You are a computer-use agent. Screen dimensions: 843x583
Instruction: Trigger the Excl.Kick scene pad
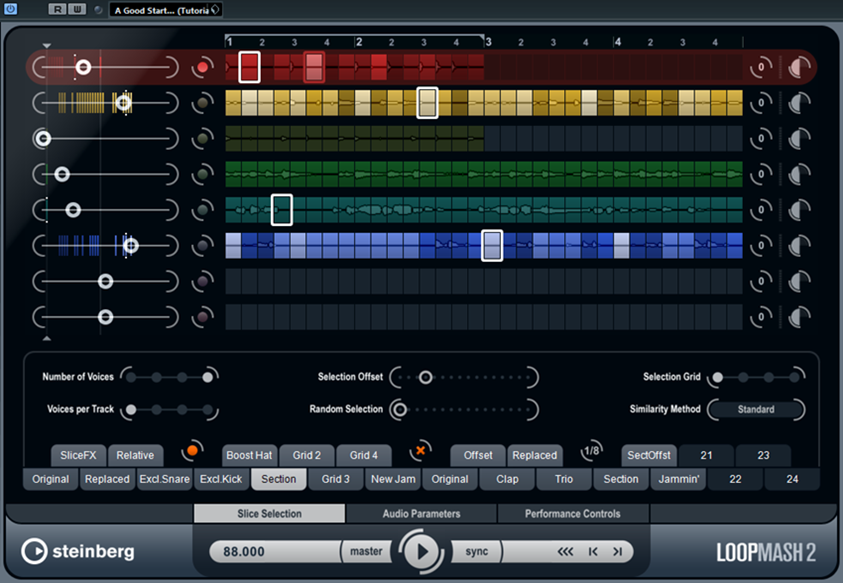pos(220,479)
